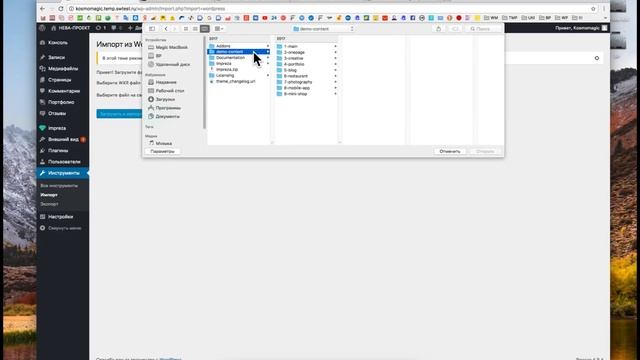Switch file dialog to list view

pyautogui.click(x=195, y=29)
